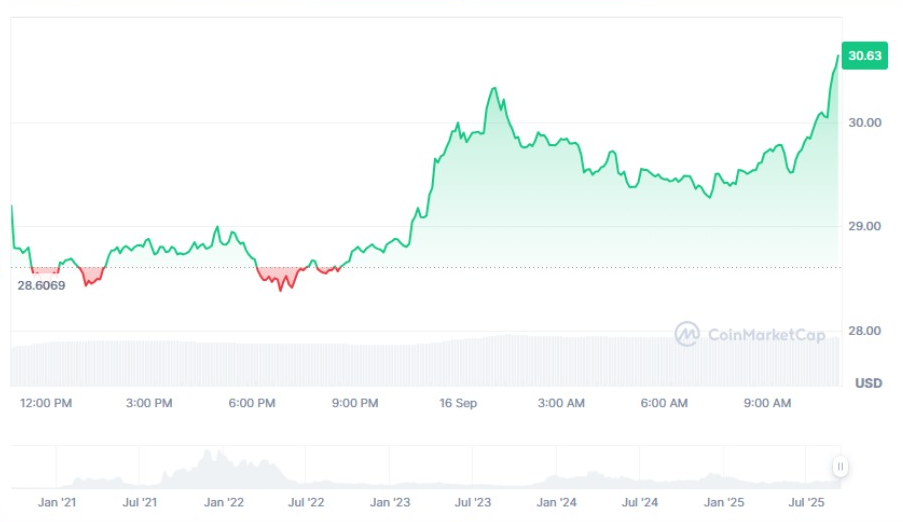This screenshot has width=903, height=522.
Task: Click the 9:00 AM time axis label
Action: coord(767,403)
